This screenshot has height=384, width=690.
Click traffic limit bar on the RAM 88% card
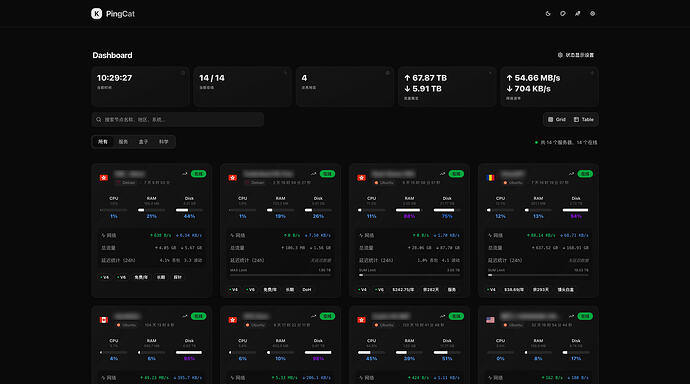pyautogui.click(x=410, y=275)
